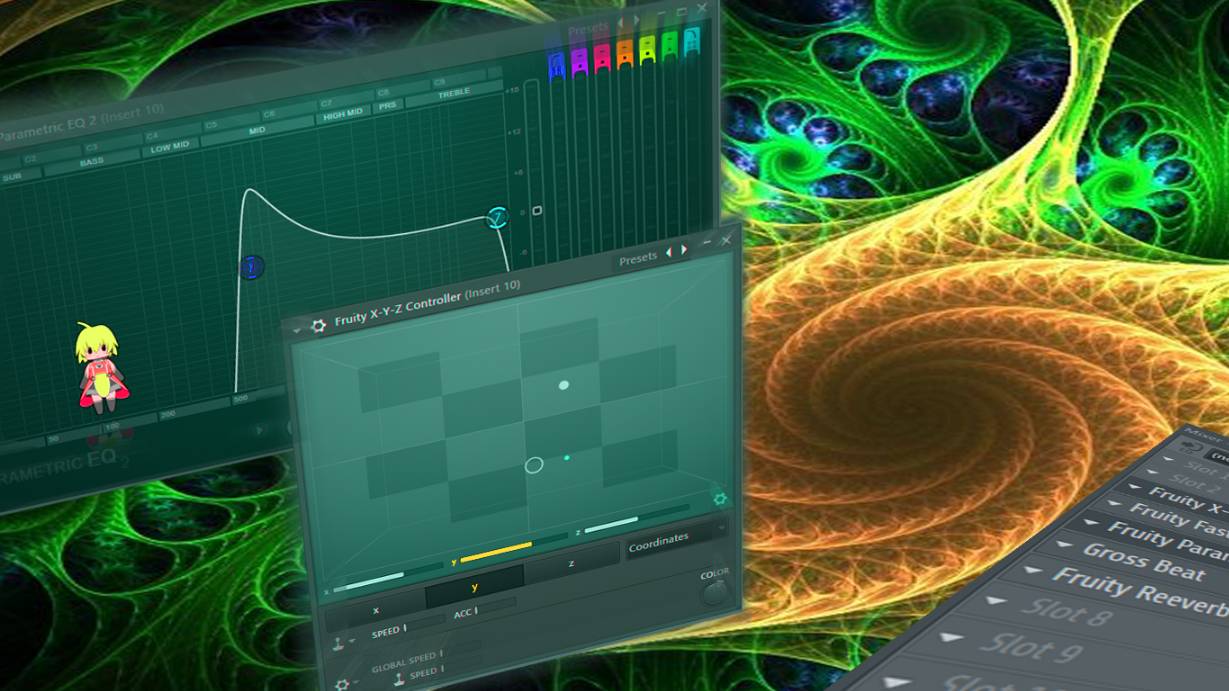Image resolution: width=1229 pixels, height=691 pixels.
Task: Select previous preset in X-Y-Z Controller
Action: pyautogui.click(x=668, y=253)
